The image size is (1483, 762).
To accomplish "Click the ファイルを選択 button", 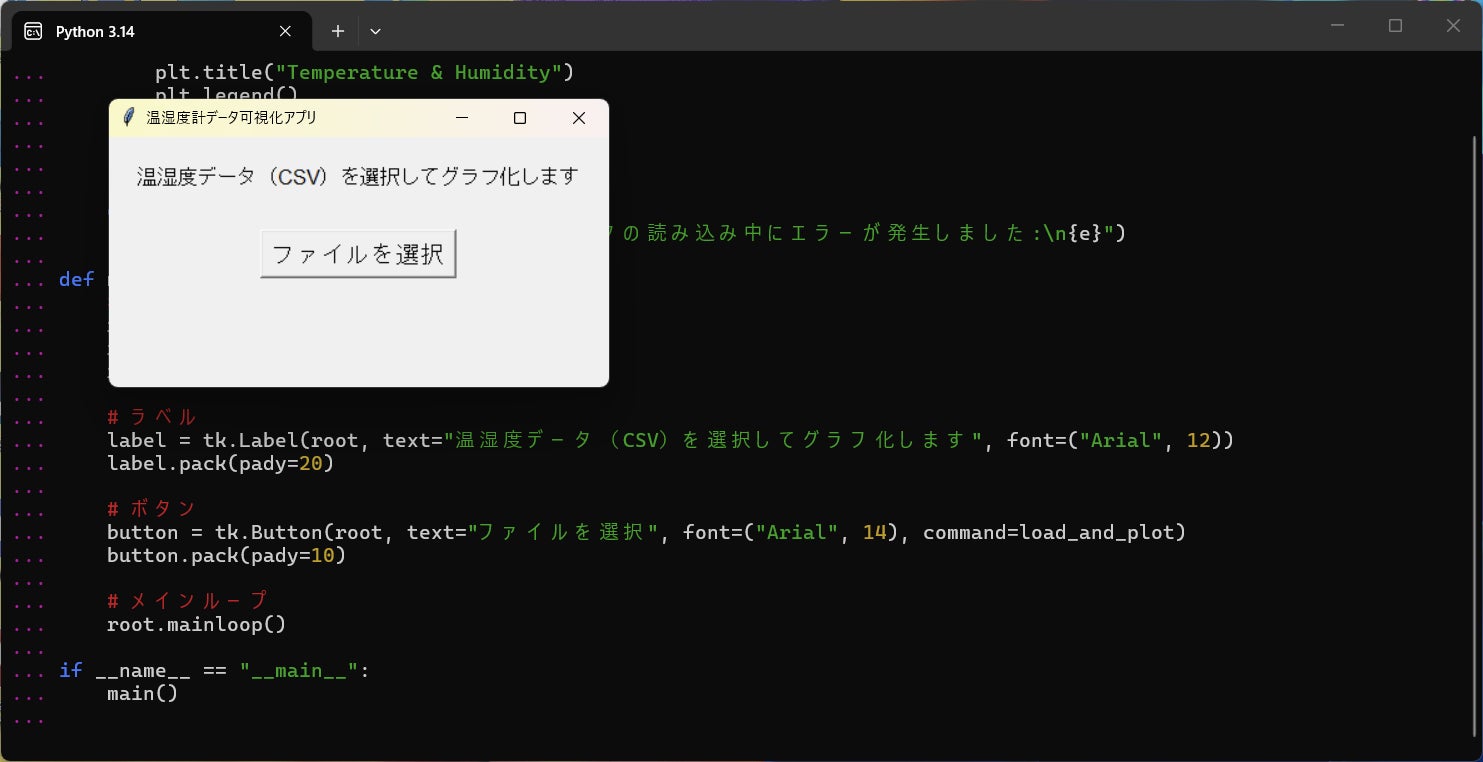I will pyautogui.click(x=358, y=254).
